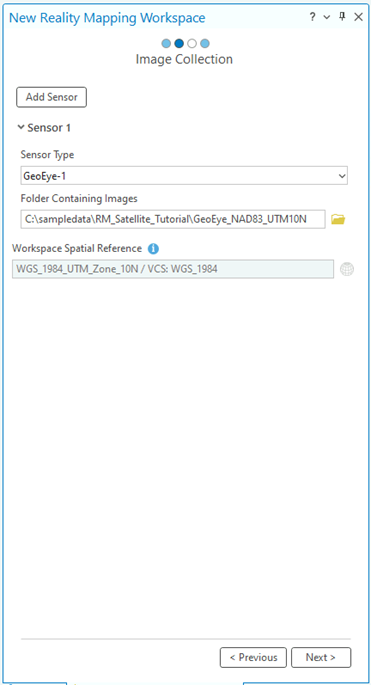Show Workspace Spatial Reference info icon
The width and height of the screenshot is (371, 685).
pos(153,249)
